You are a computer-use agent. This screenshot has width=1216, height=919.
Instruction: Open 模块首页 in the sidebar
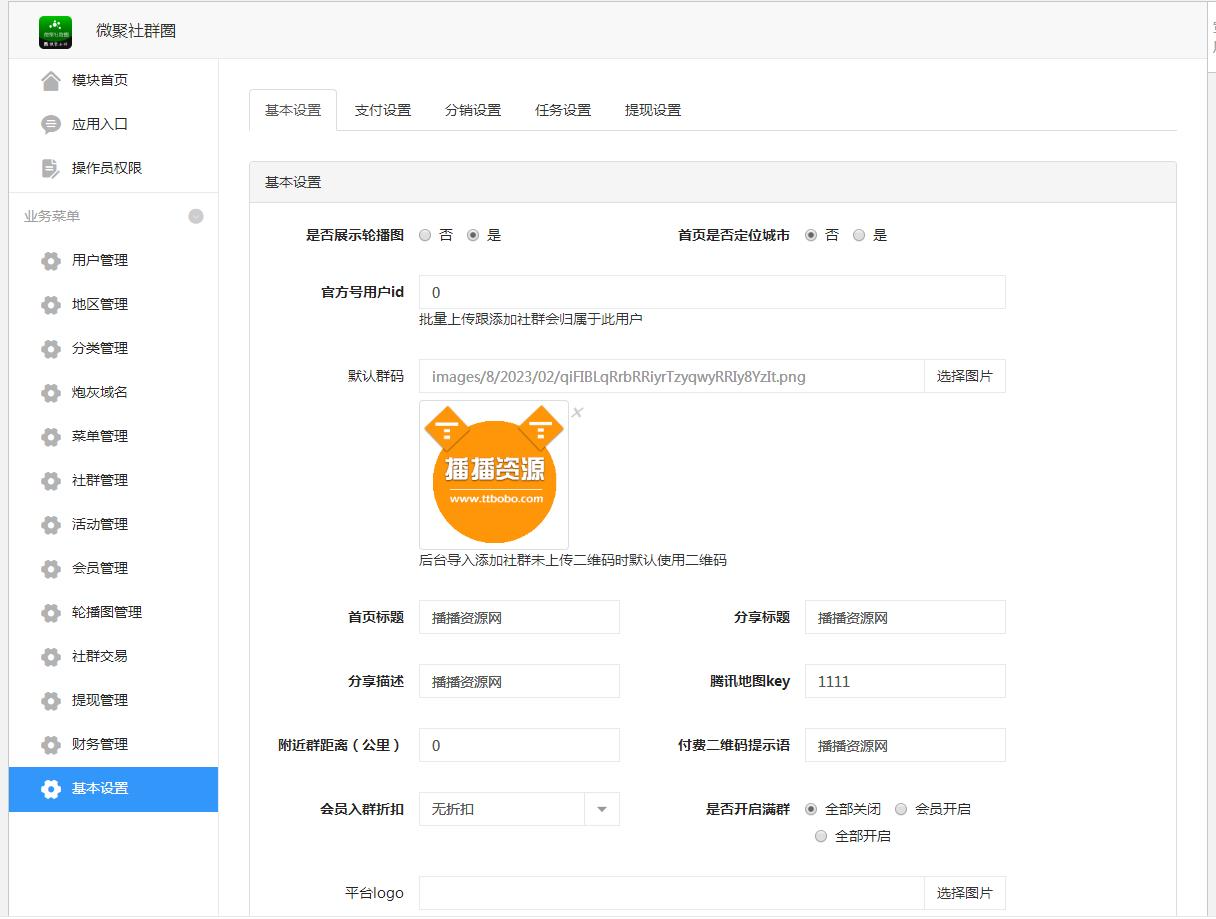point(114,80)
